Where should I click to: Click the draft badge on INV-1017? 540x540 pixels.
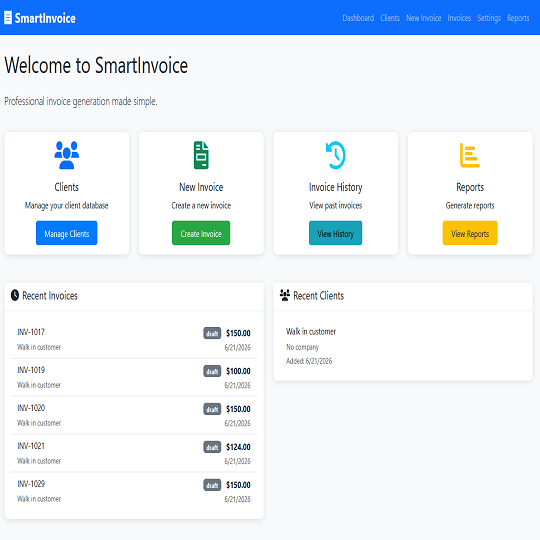(x=212, y=333)
